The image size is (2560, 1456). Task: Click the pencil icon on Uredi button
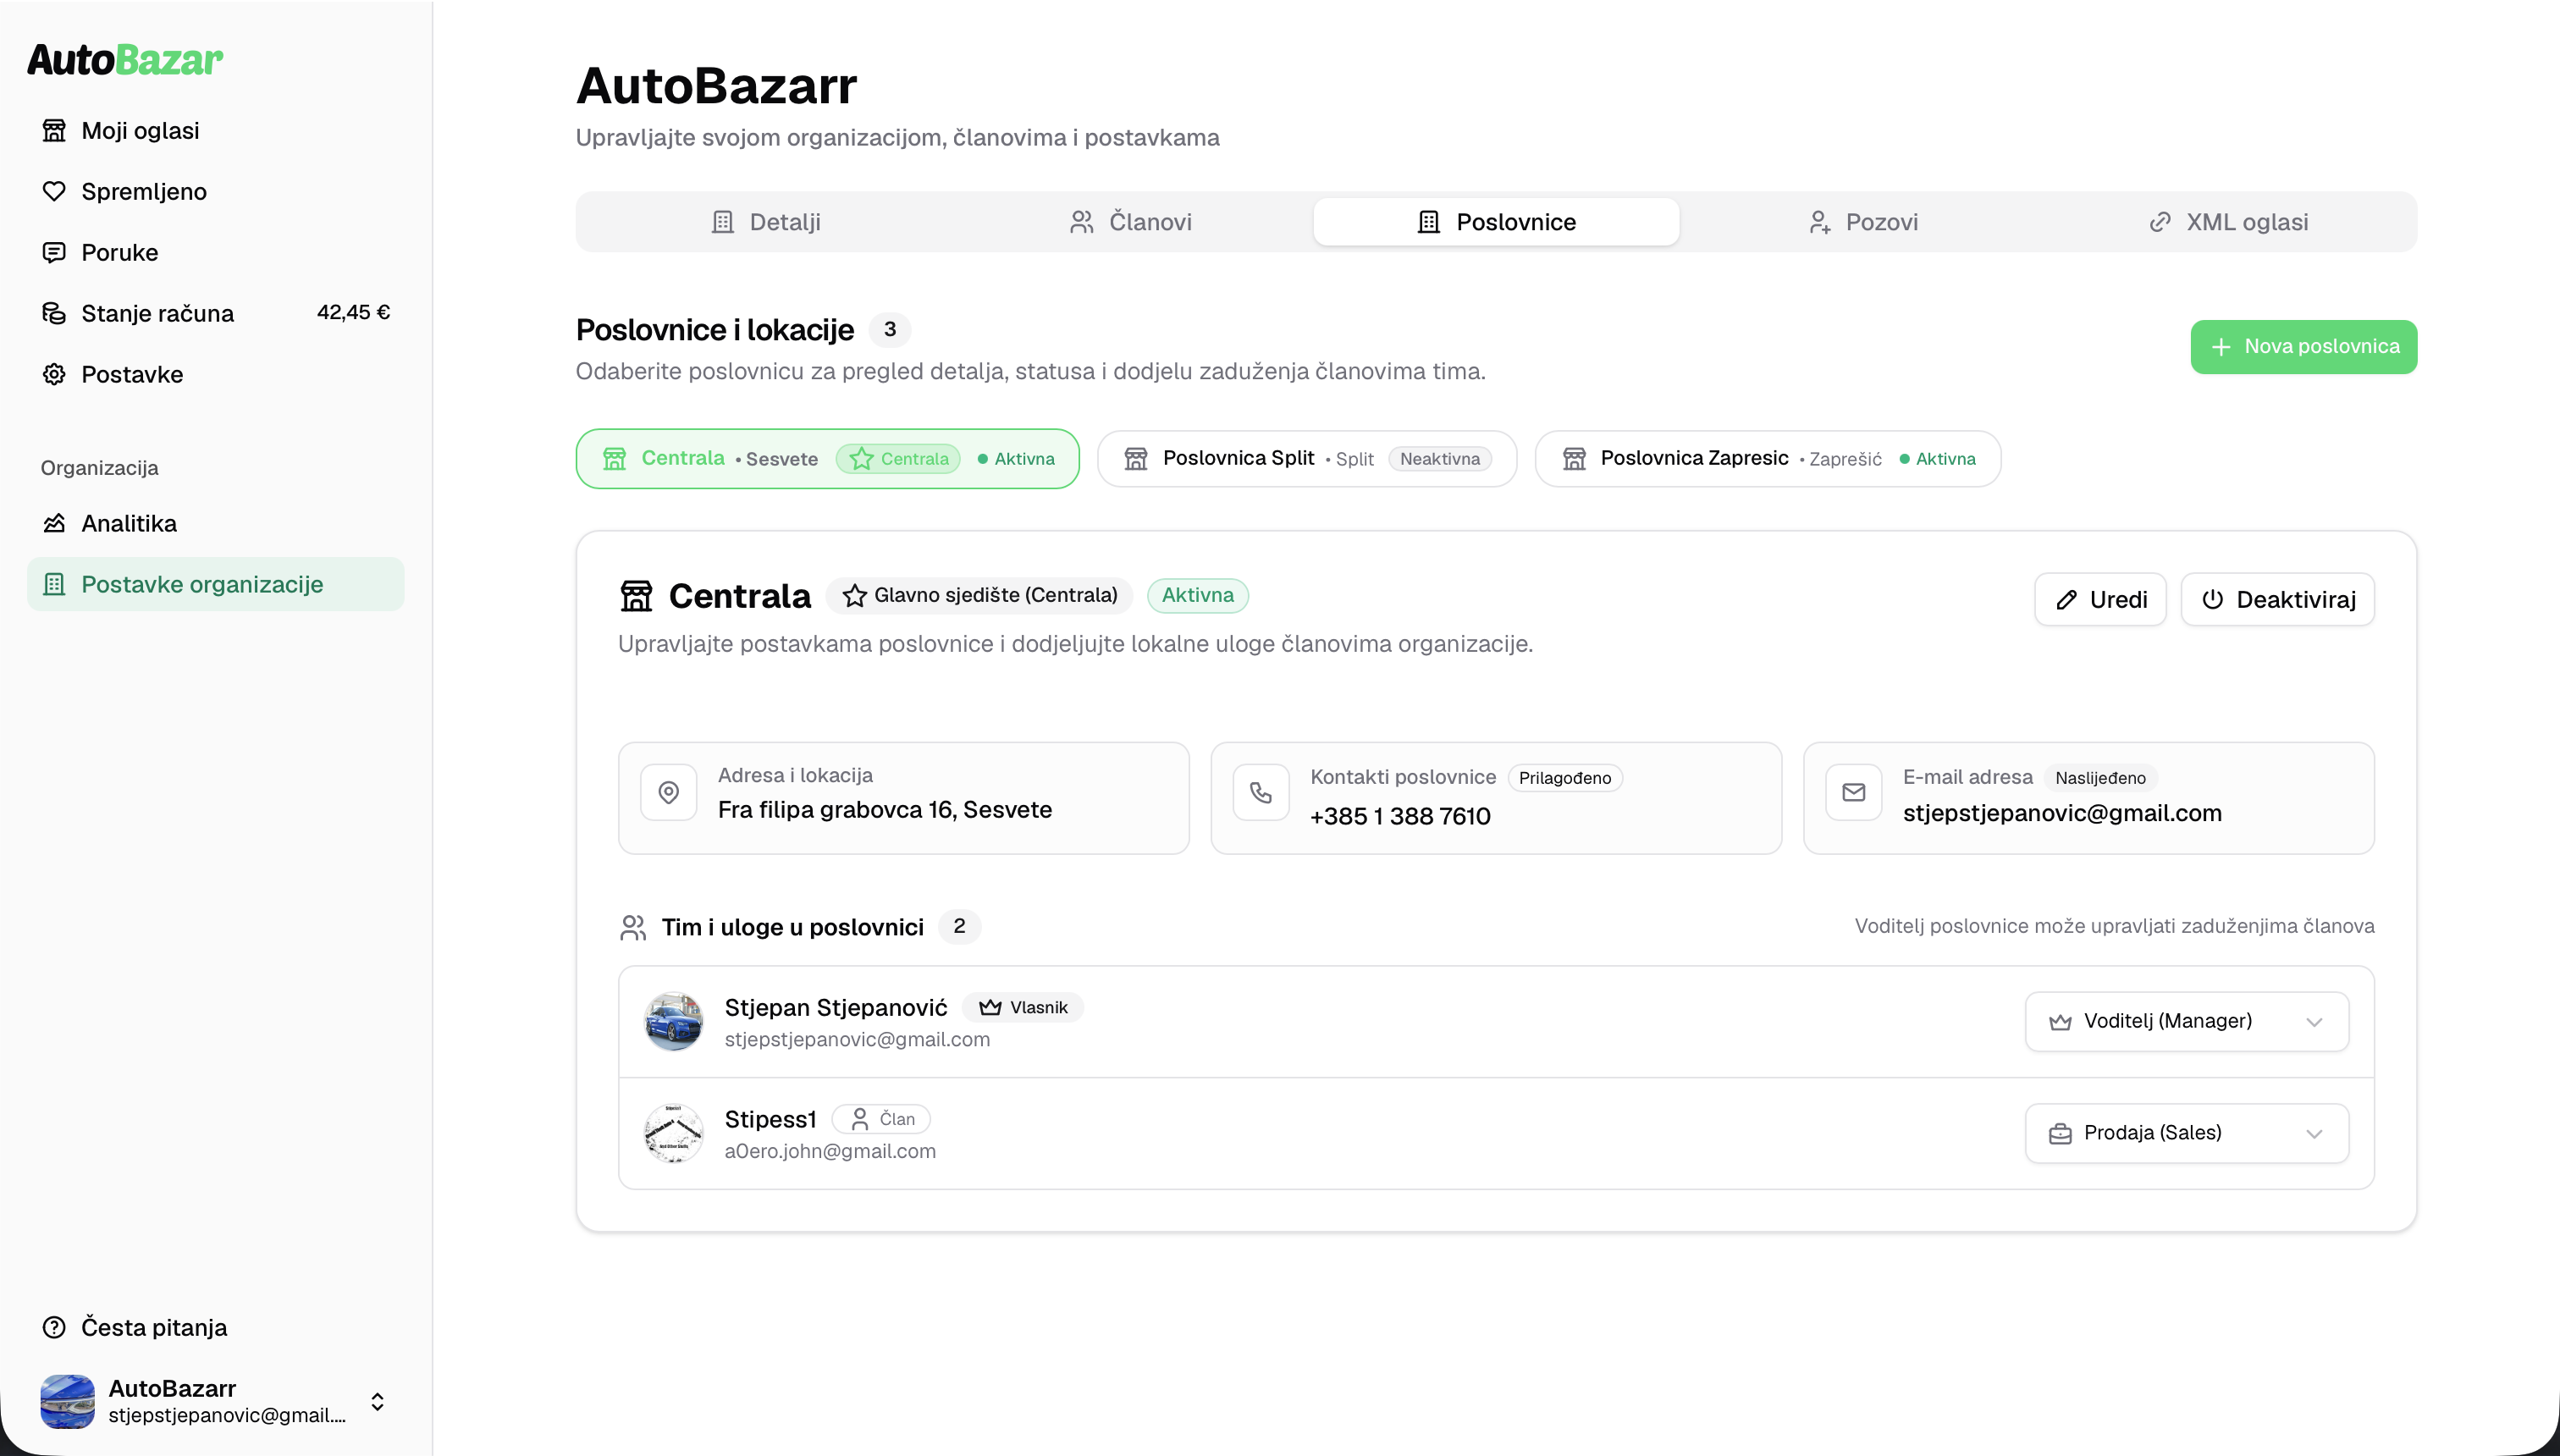point(2066,600)
